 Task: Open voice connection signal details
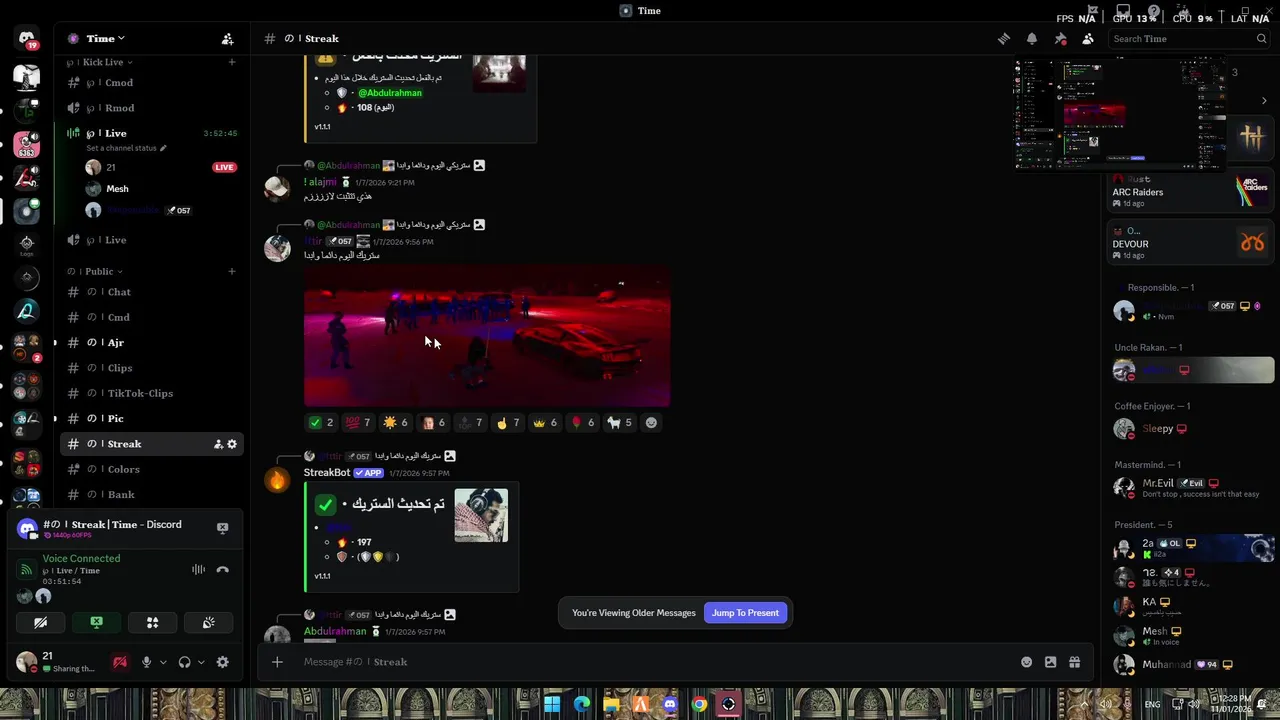(x=27, y=570)
